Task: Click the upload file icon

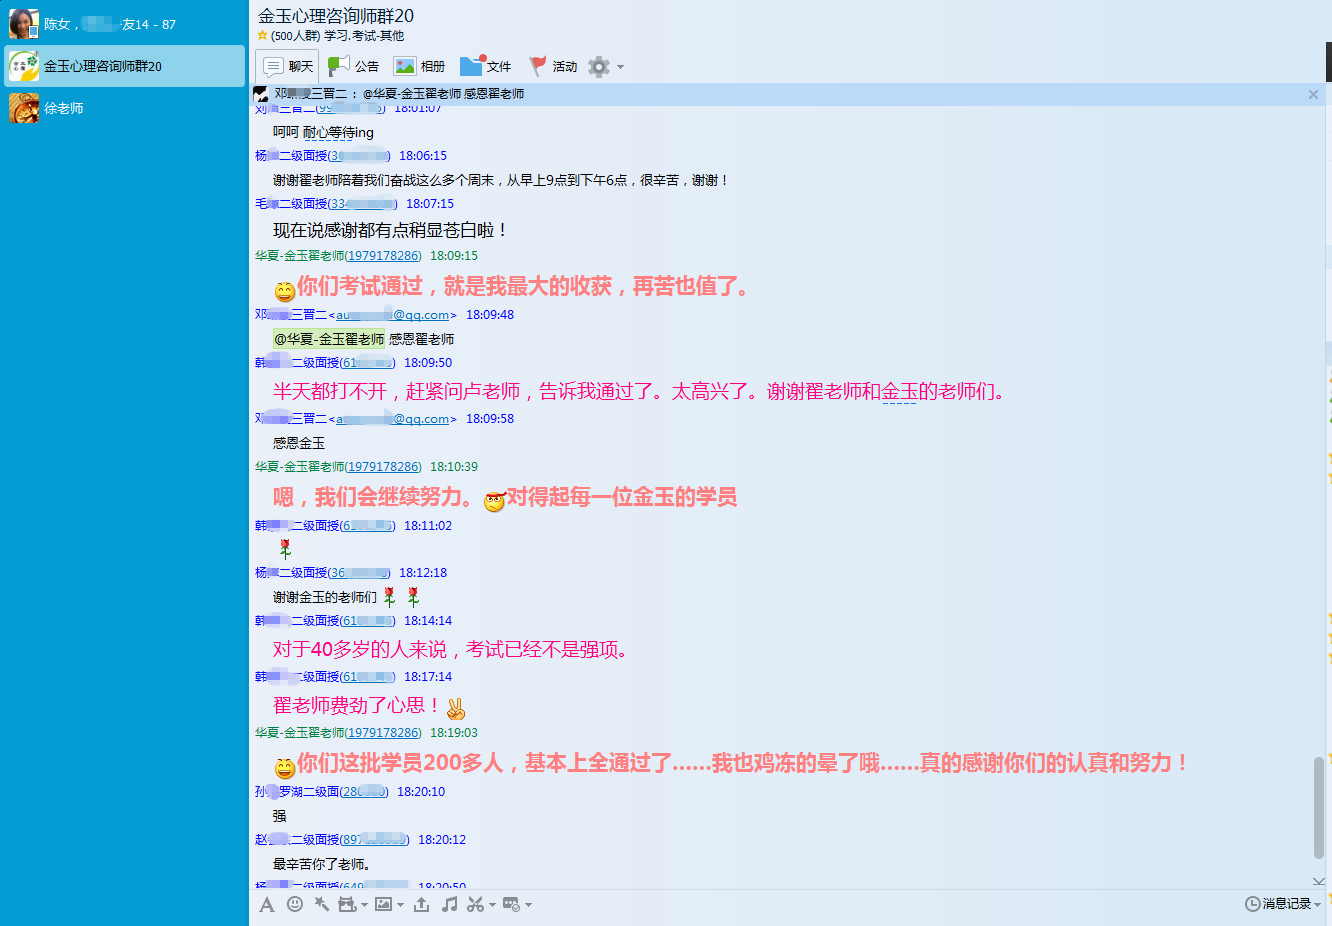Action: pyautogui.click(x=421, y=904)
